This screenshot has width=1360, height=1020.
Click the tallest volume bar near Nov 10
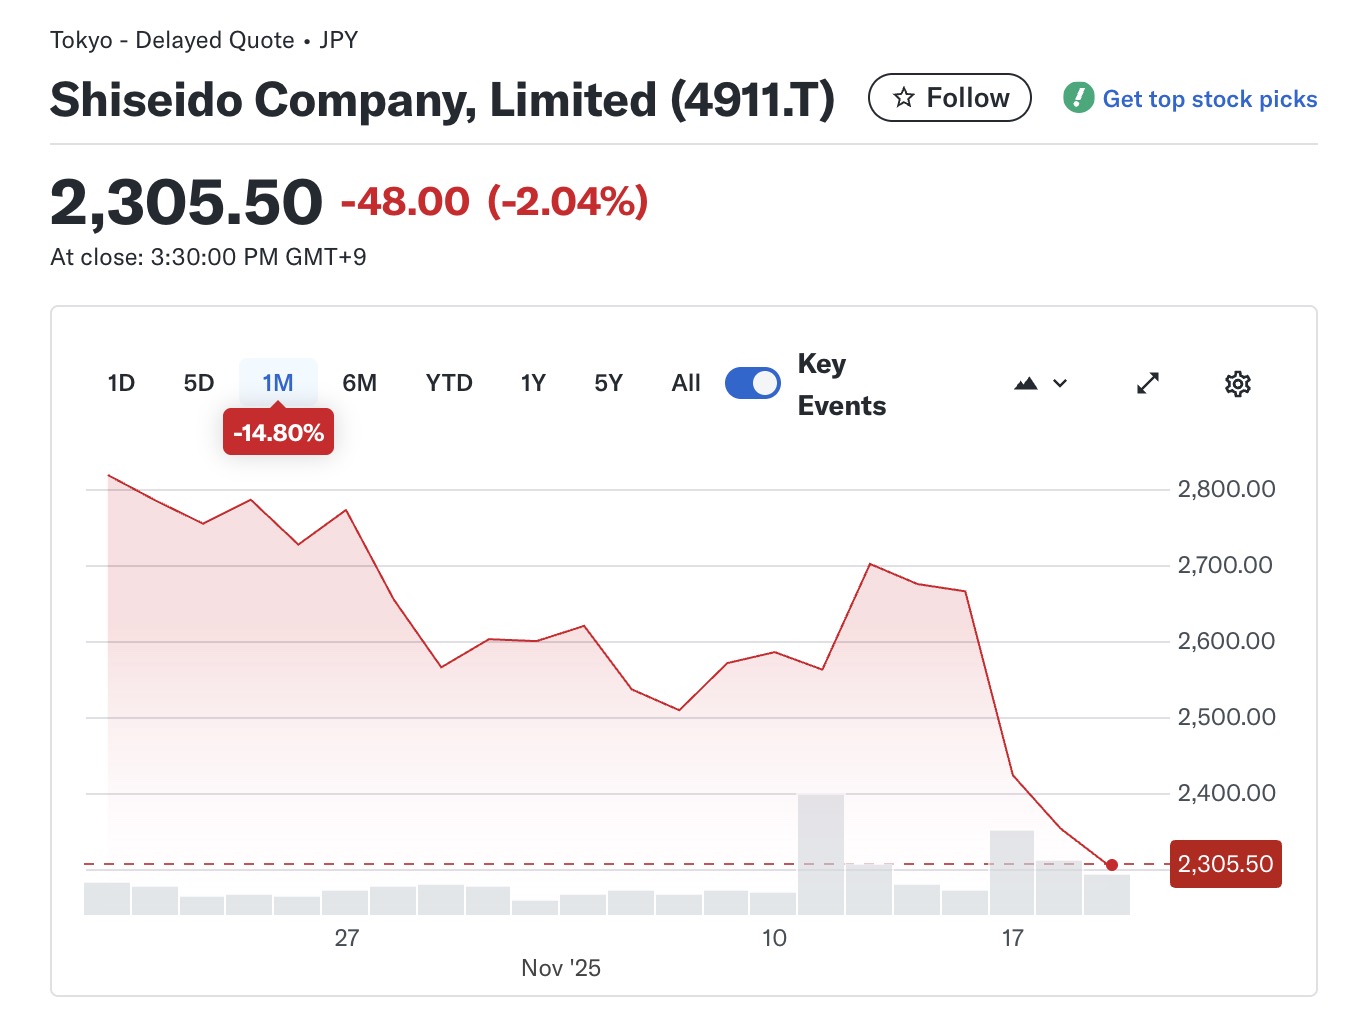click(x=821, y=855)
